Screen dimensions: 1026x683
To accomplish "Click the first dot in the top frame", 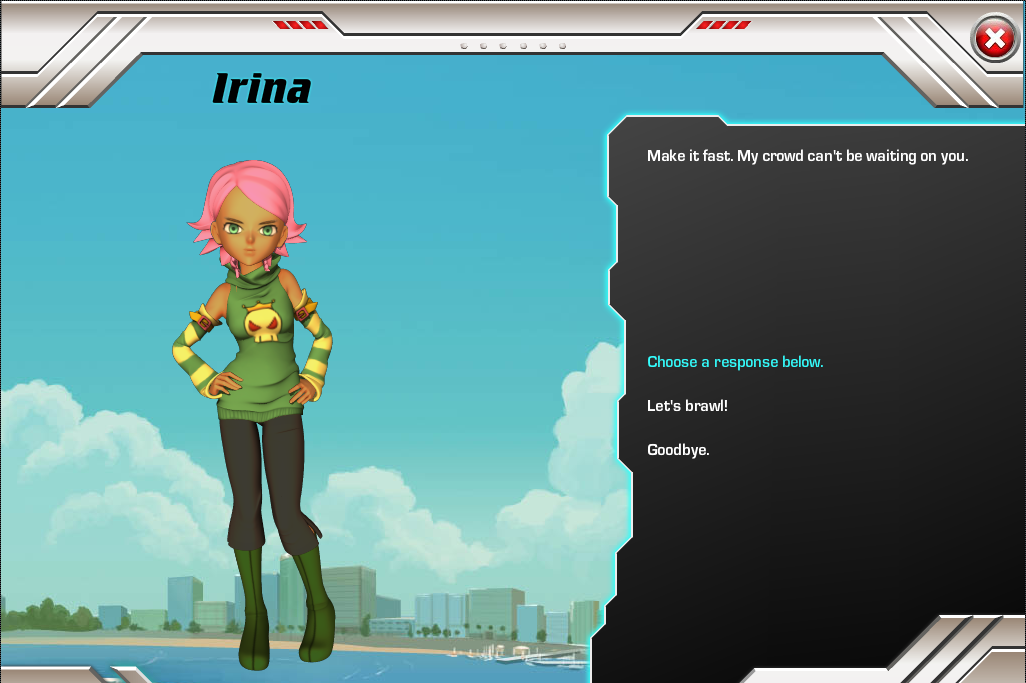I will tap(464, 46).
